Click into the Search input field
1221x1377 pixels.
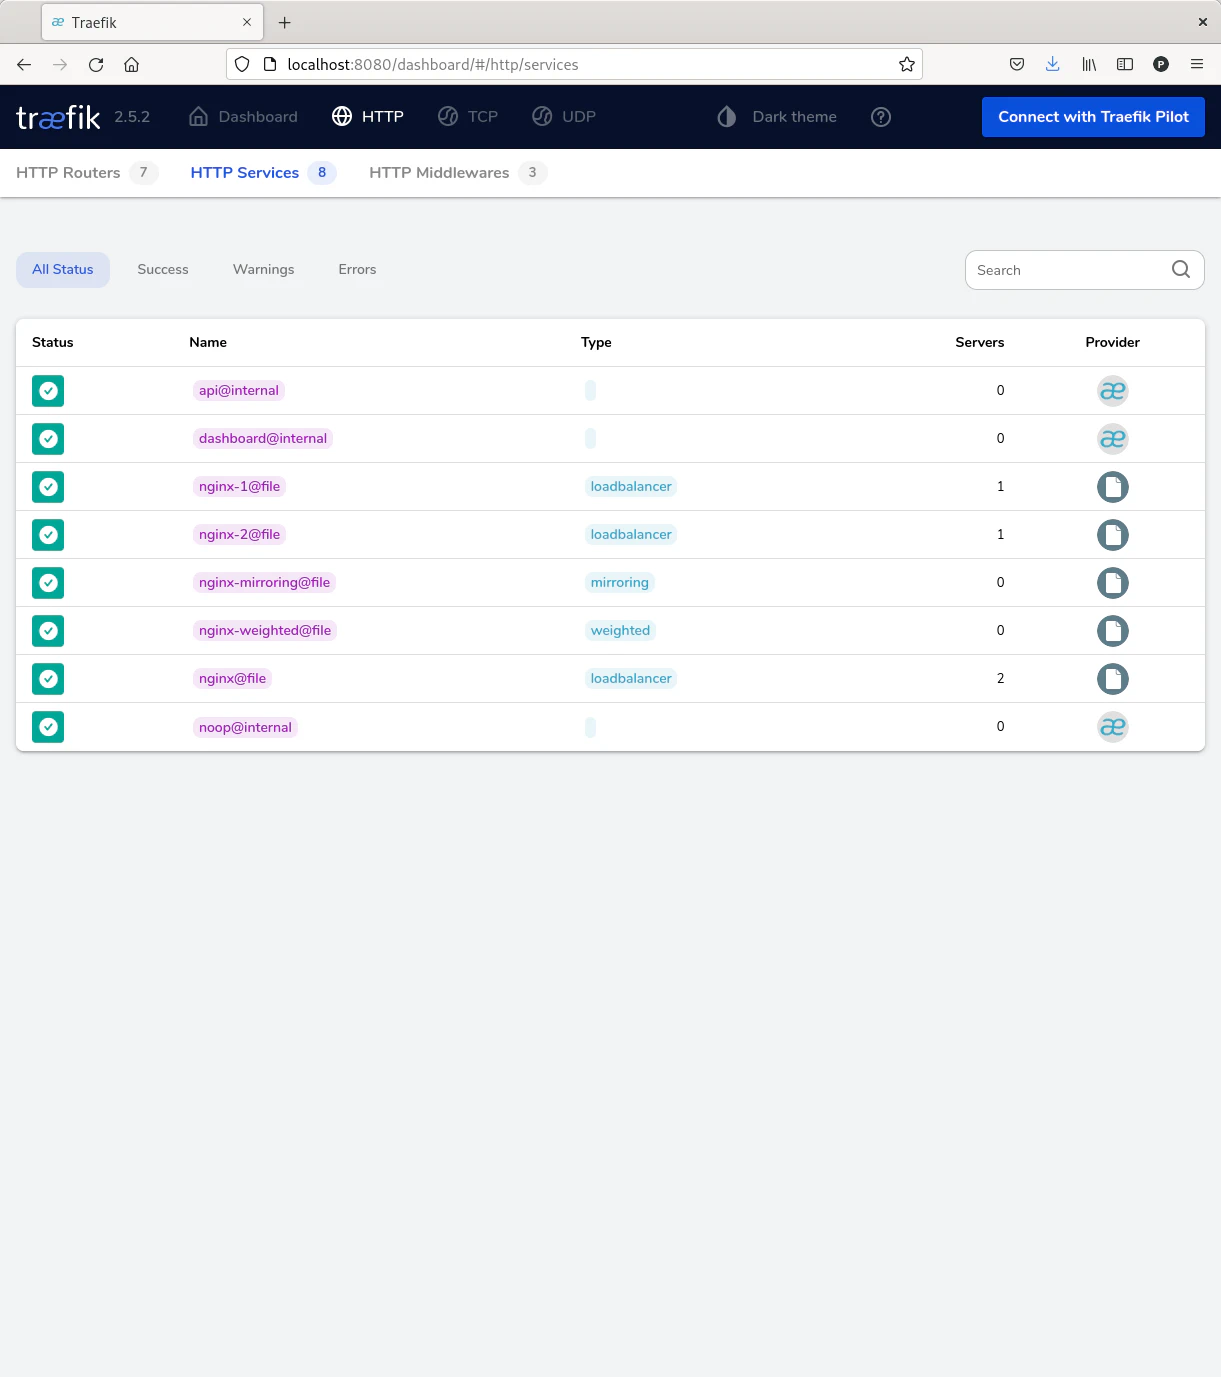(x=1065, y=270)
